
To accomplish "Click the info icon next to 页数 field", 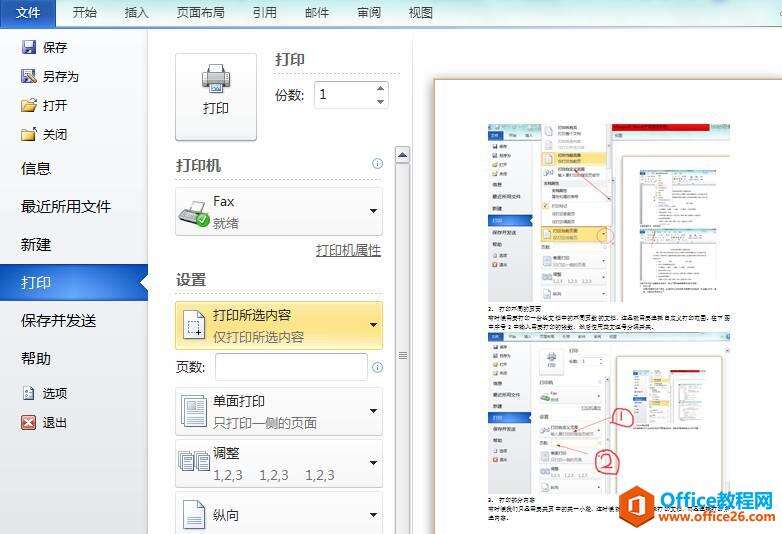I will click(378, 367).
